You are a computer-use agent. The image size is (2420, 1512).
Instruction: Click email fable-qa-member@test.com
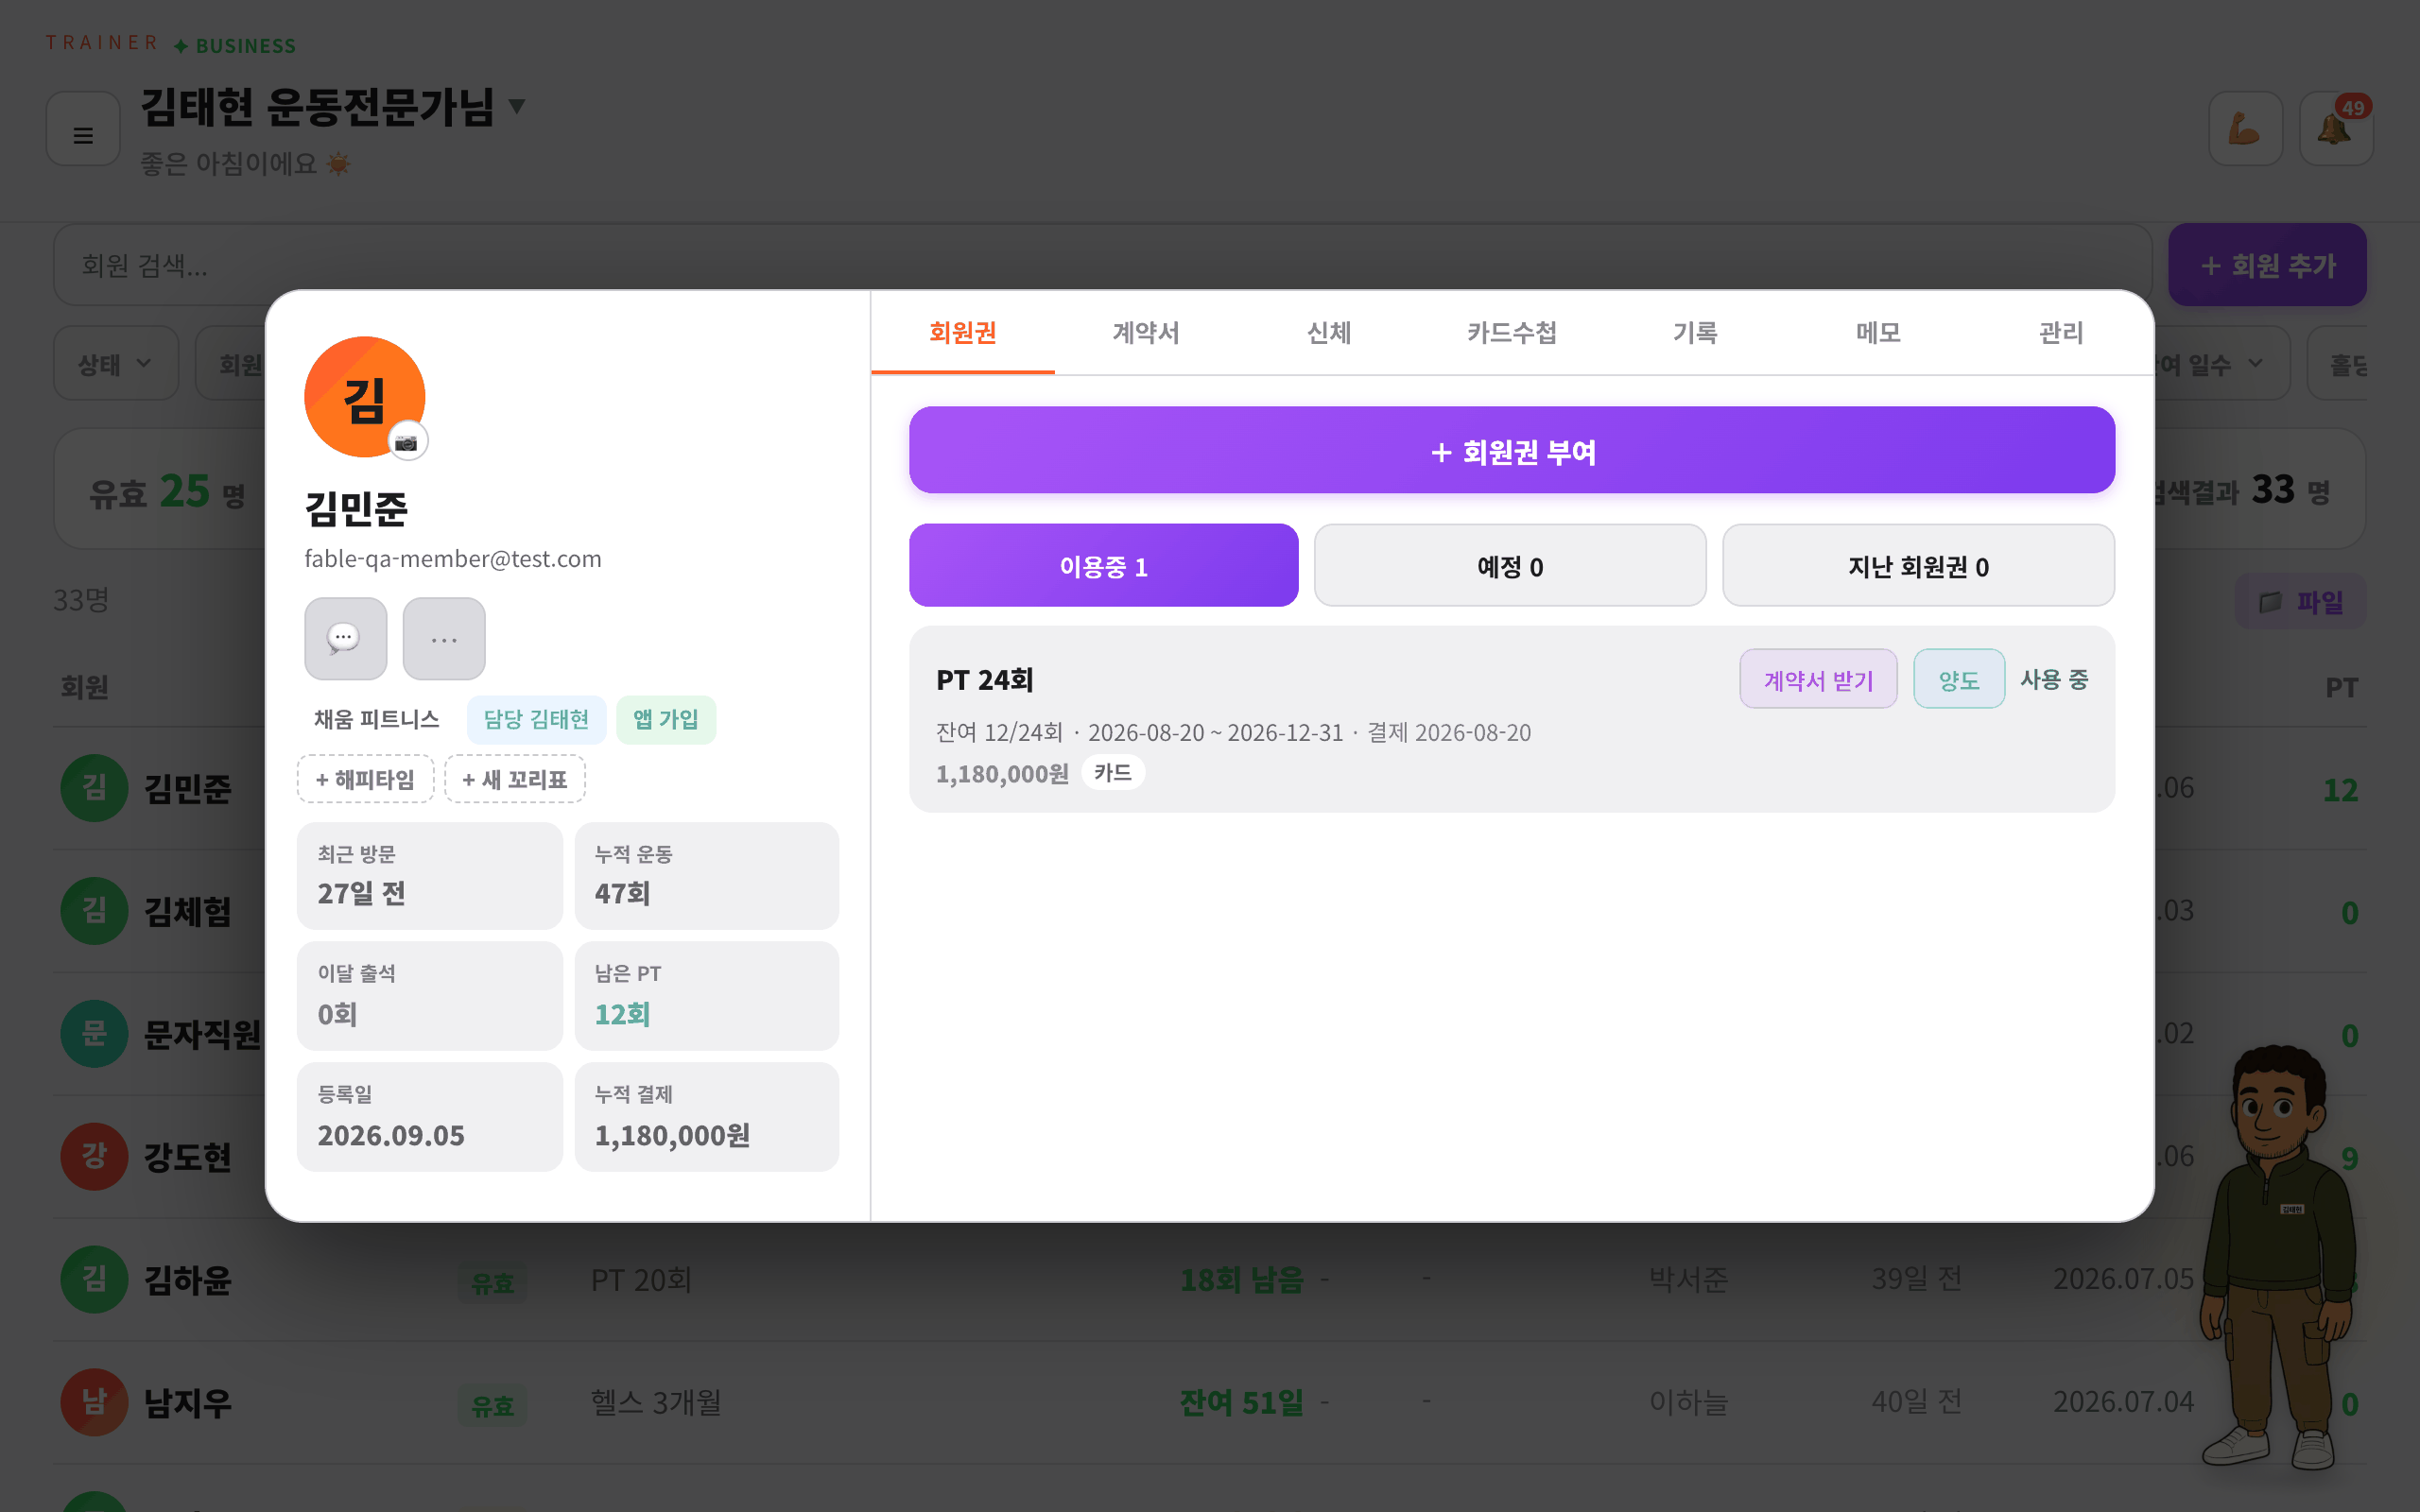[453, 558]
